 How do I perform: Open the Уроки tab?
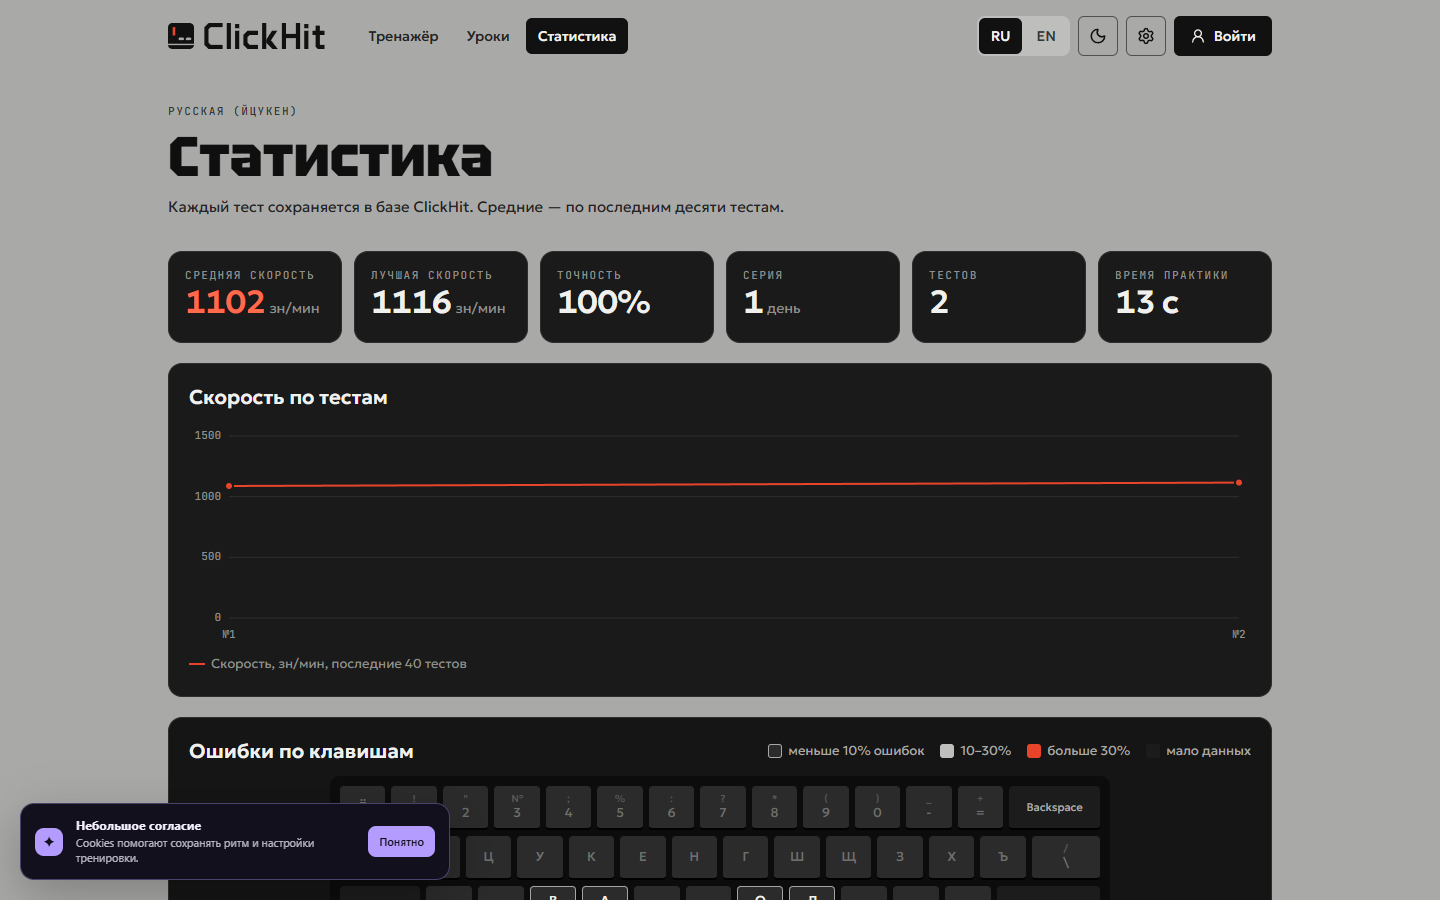pyautogui.click(x=488, y=36)
